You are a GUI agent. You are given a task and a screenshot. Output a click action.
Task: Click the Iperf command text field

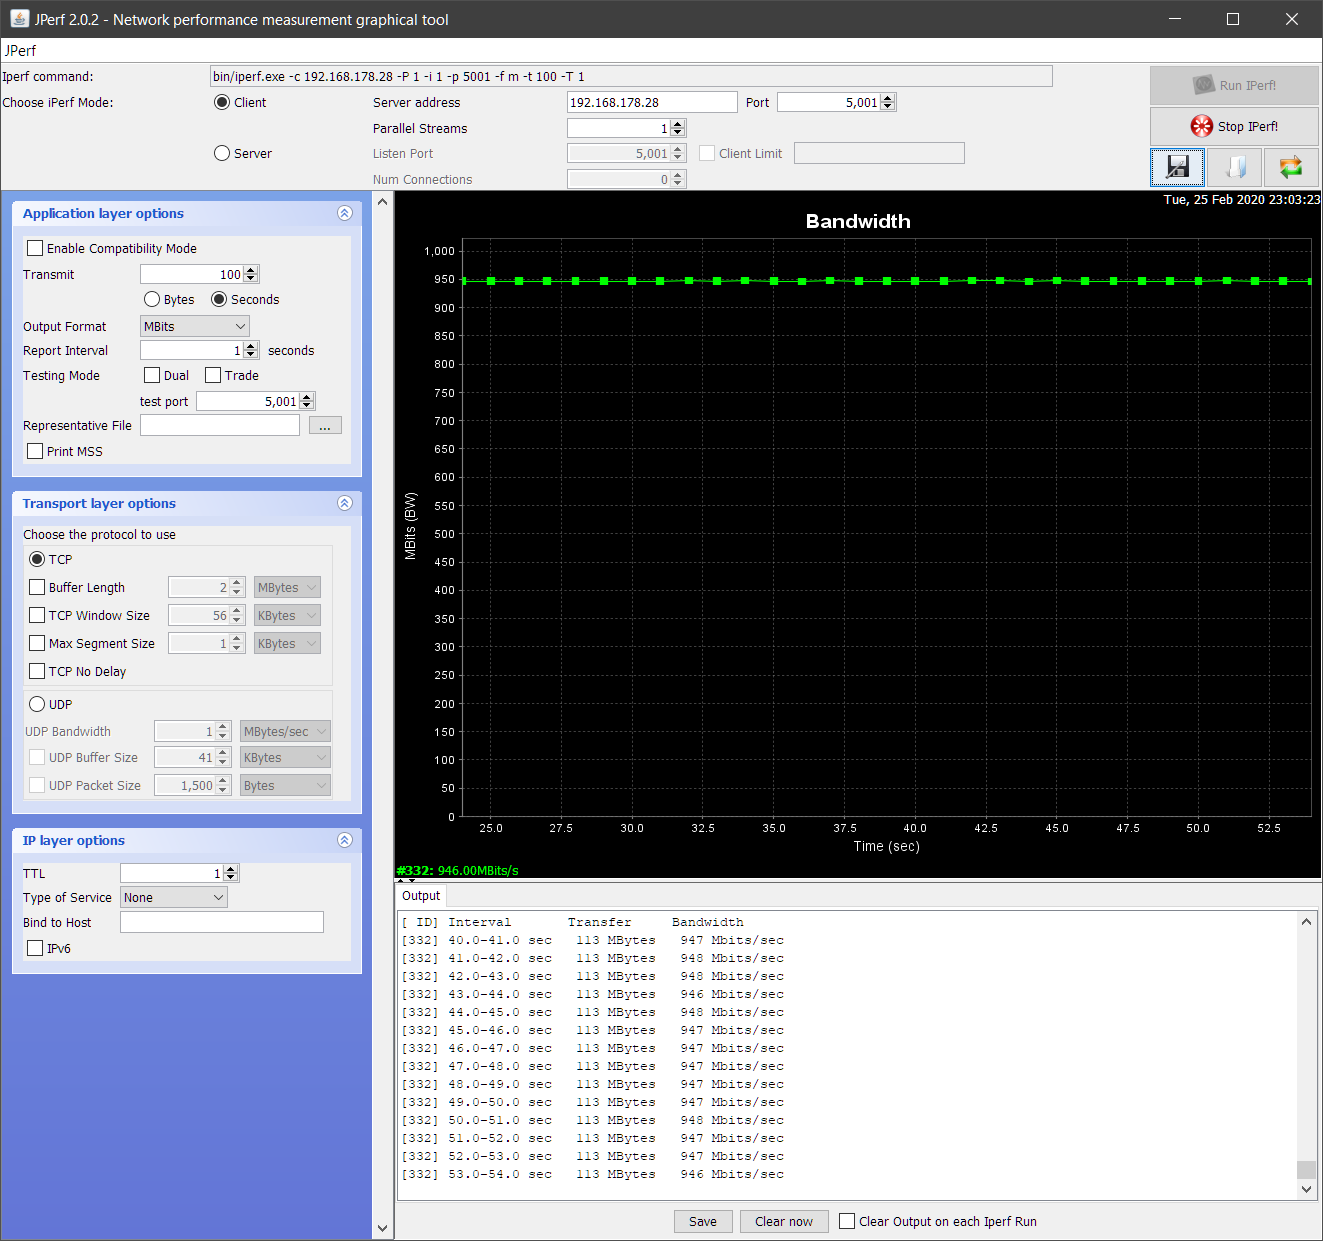631,76
